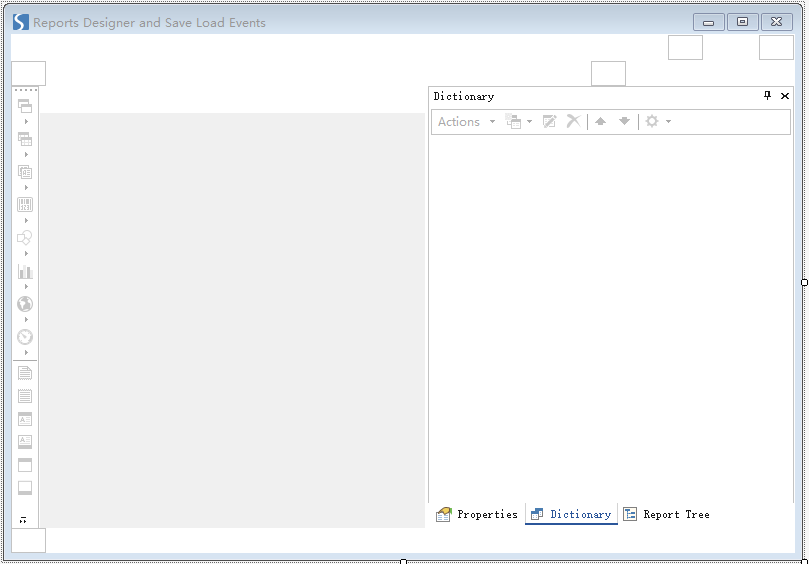Expand the Bands category arrow
The image size is (809, 564).
[x=26, y=122]
